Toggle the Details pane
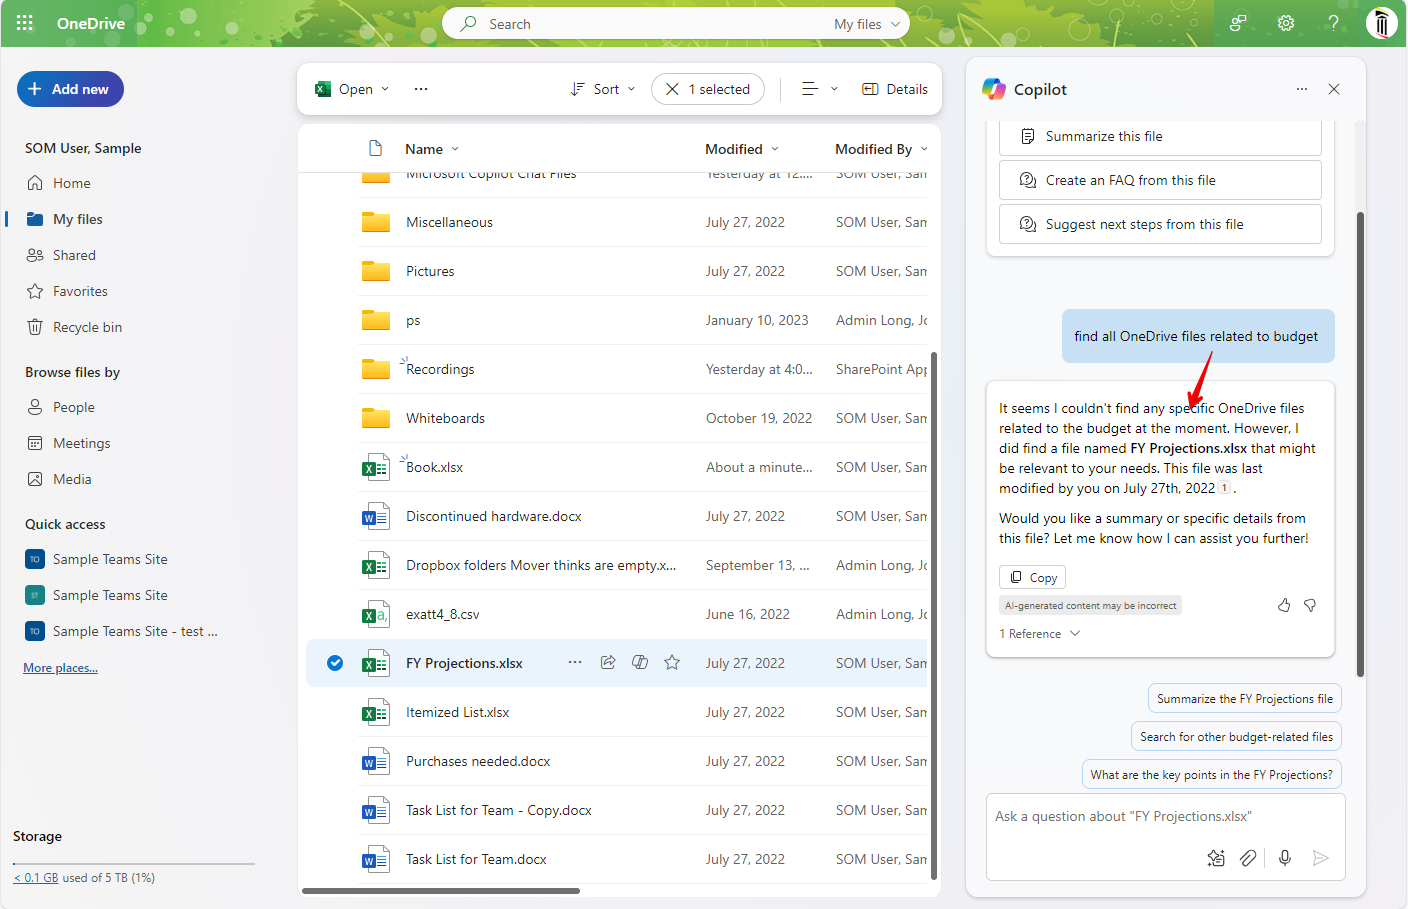 (895, 89)
